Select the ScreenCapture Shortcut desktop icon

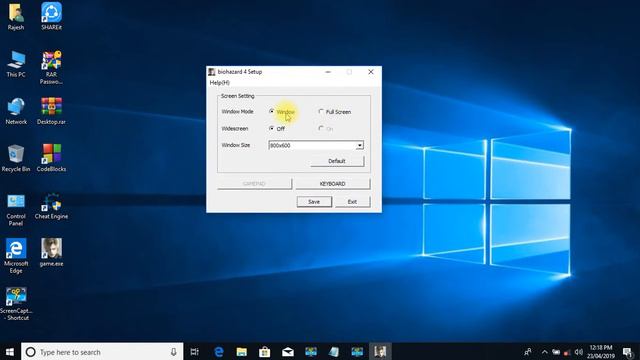pyautogui.click(x=16, y=304)
